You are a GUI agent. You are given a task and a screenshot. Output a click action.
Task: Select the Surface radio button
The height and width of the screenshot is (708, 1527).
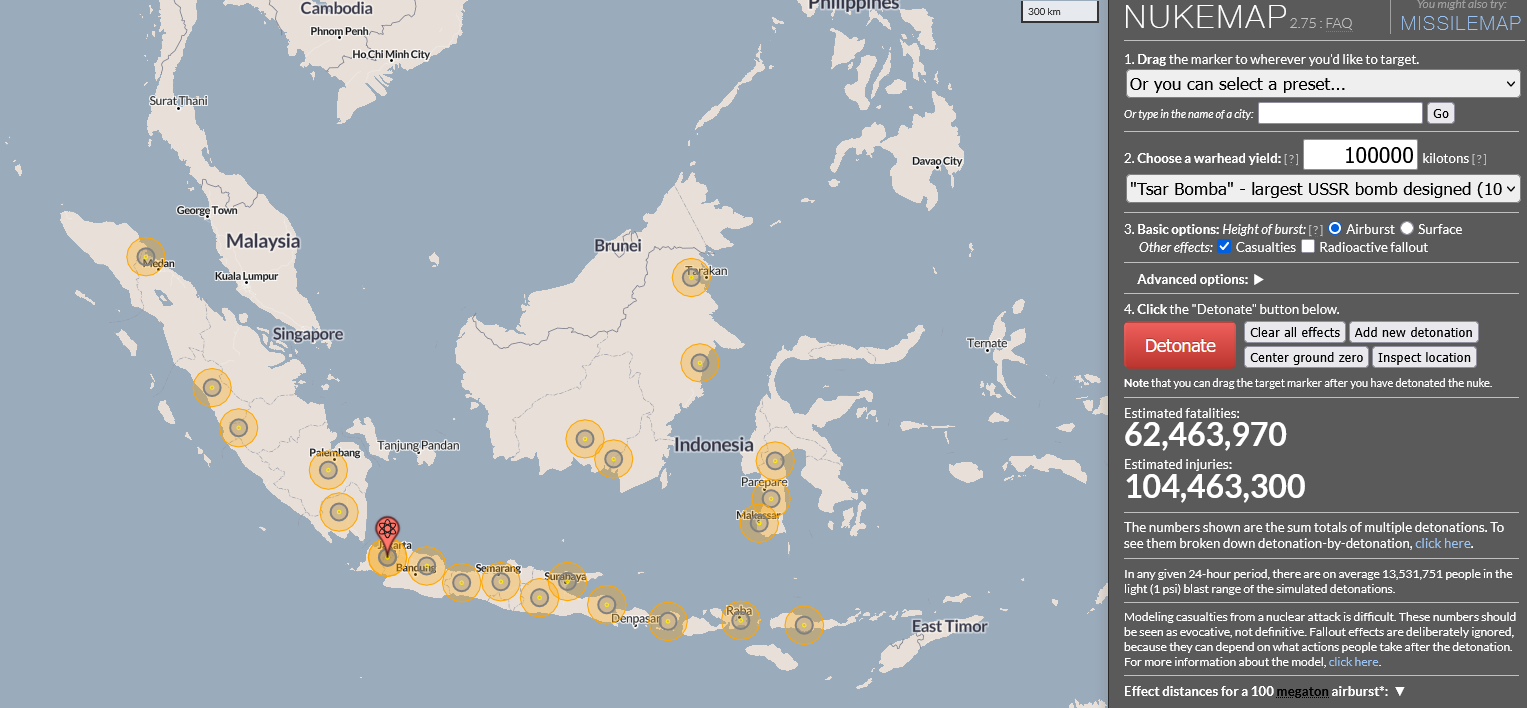(1407, 229)
